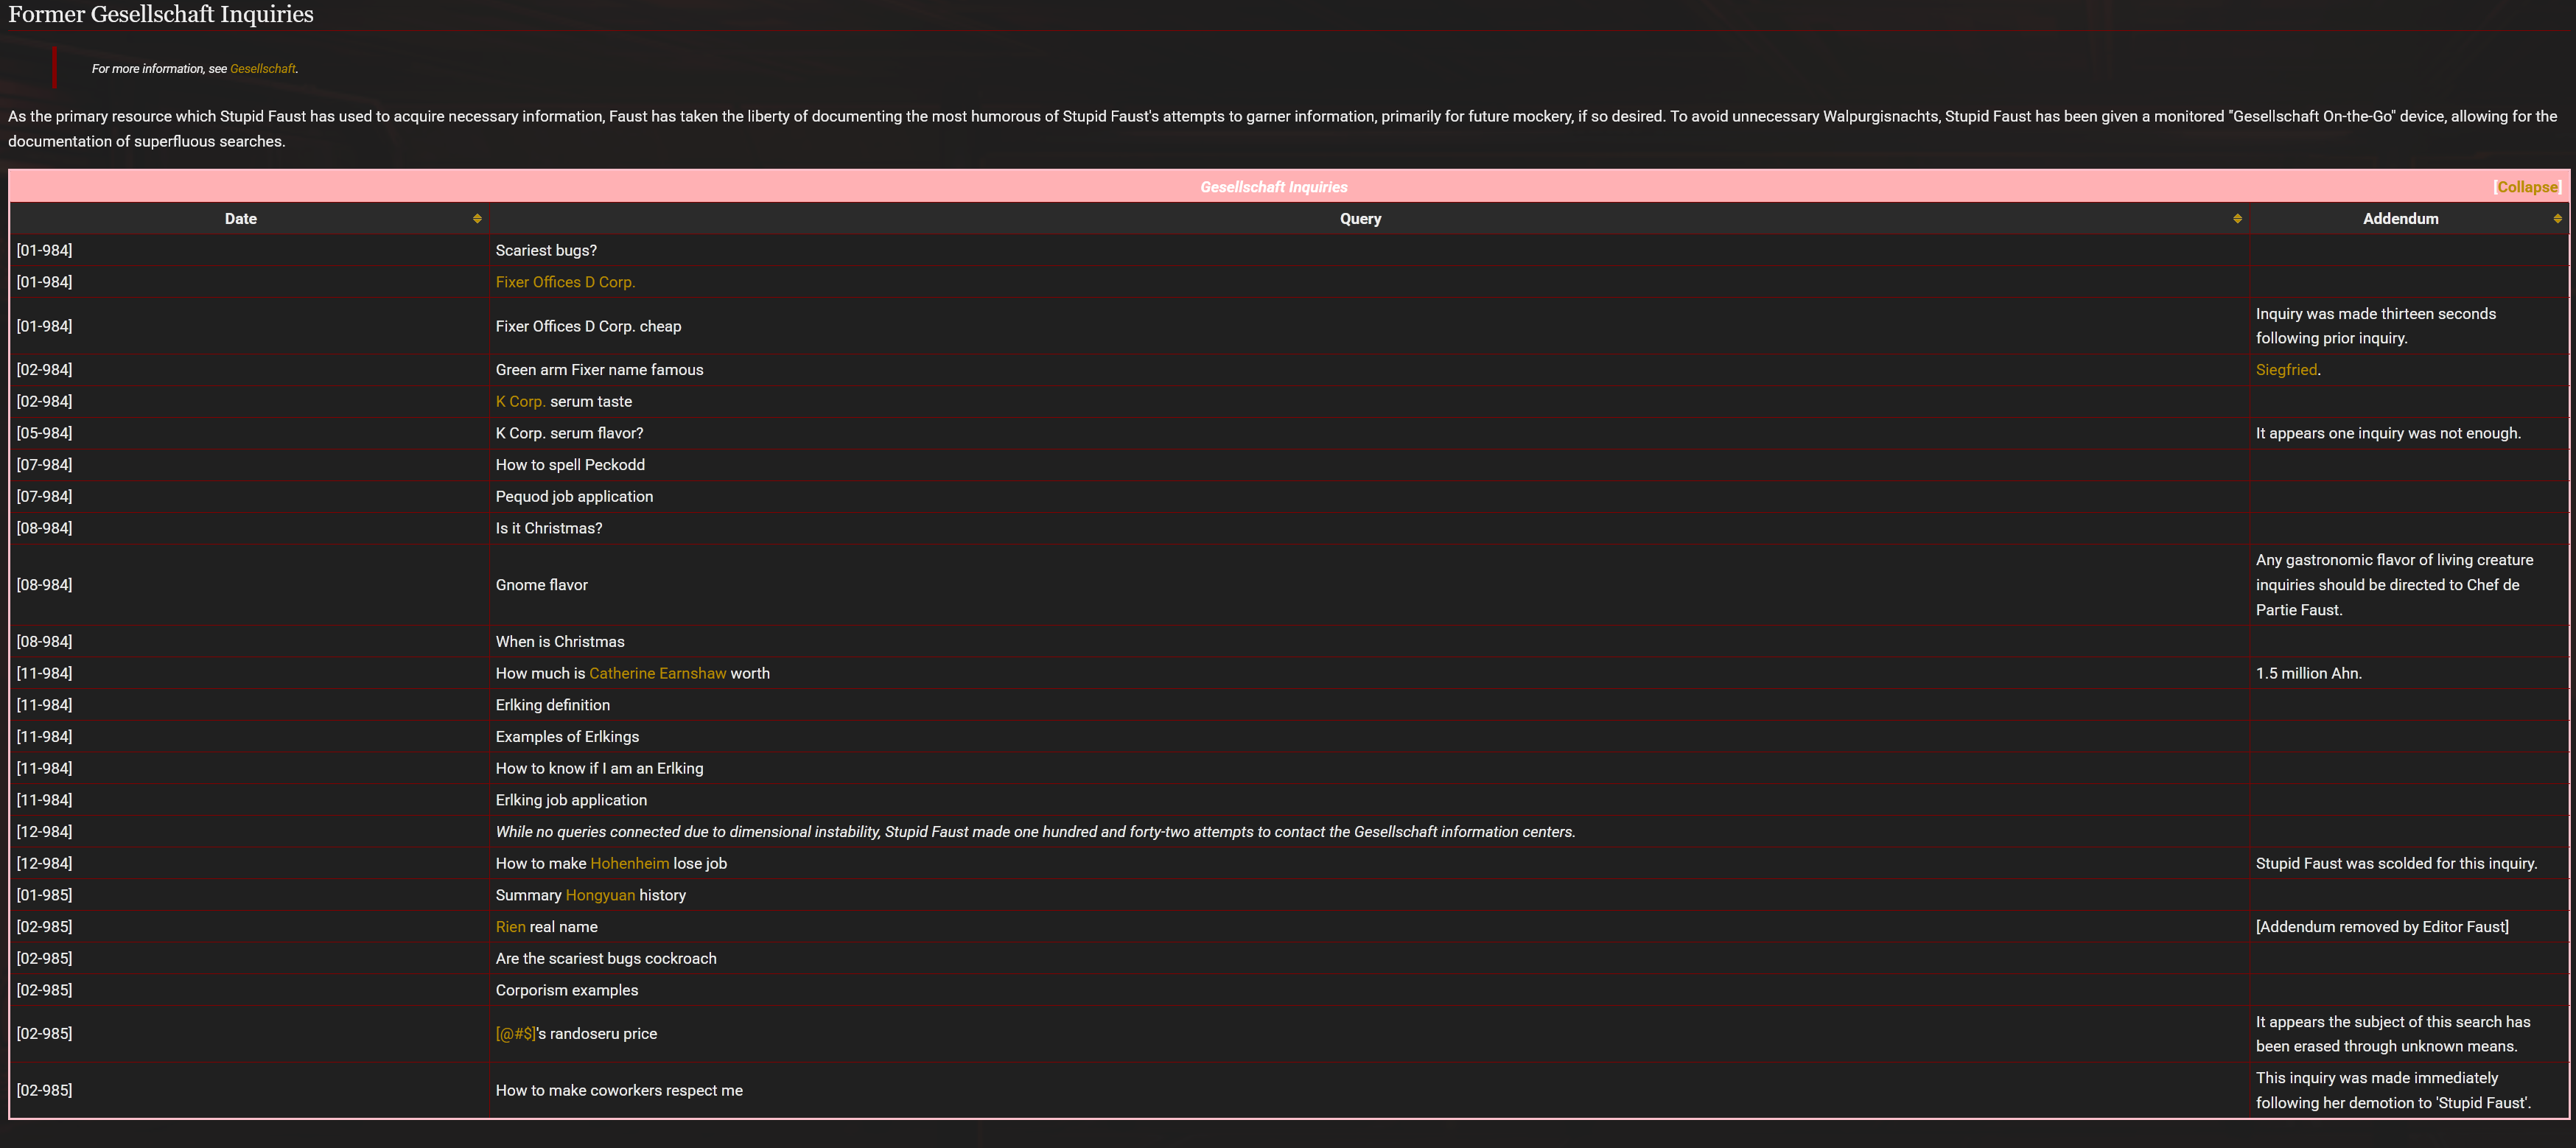Viewport: 2576px width, 1148px height.
Task: Click the Date column sort arrows icon
Action: point(477,219)
